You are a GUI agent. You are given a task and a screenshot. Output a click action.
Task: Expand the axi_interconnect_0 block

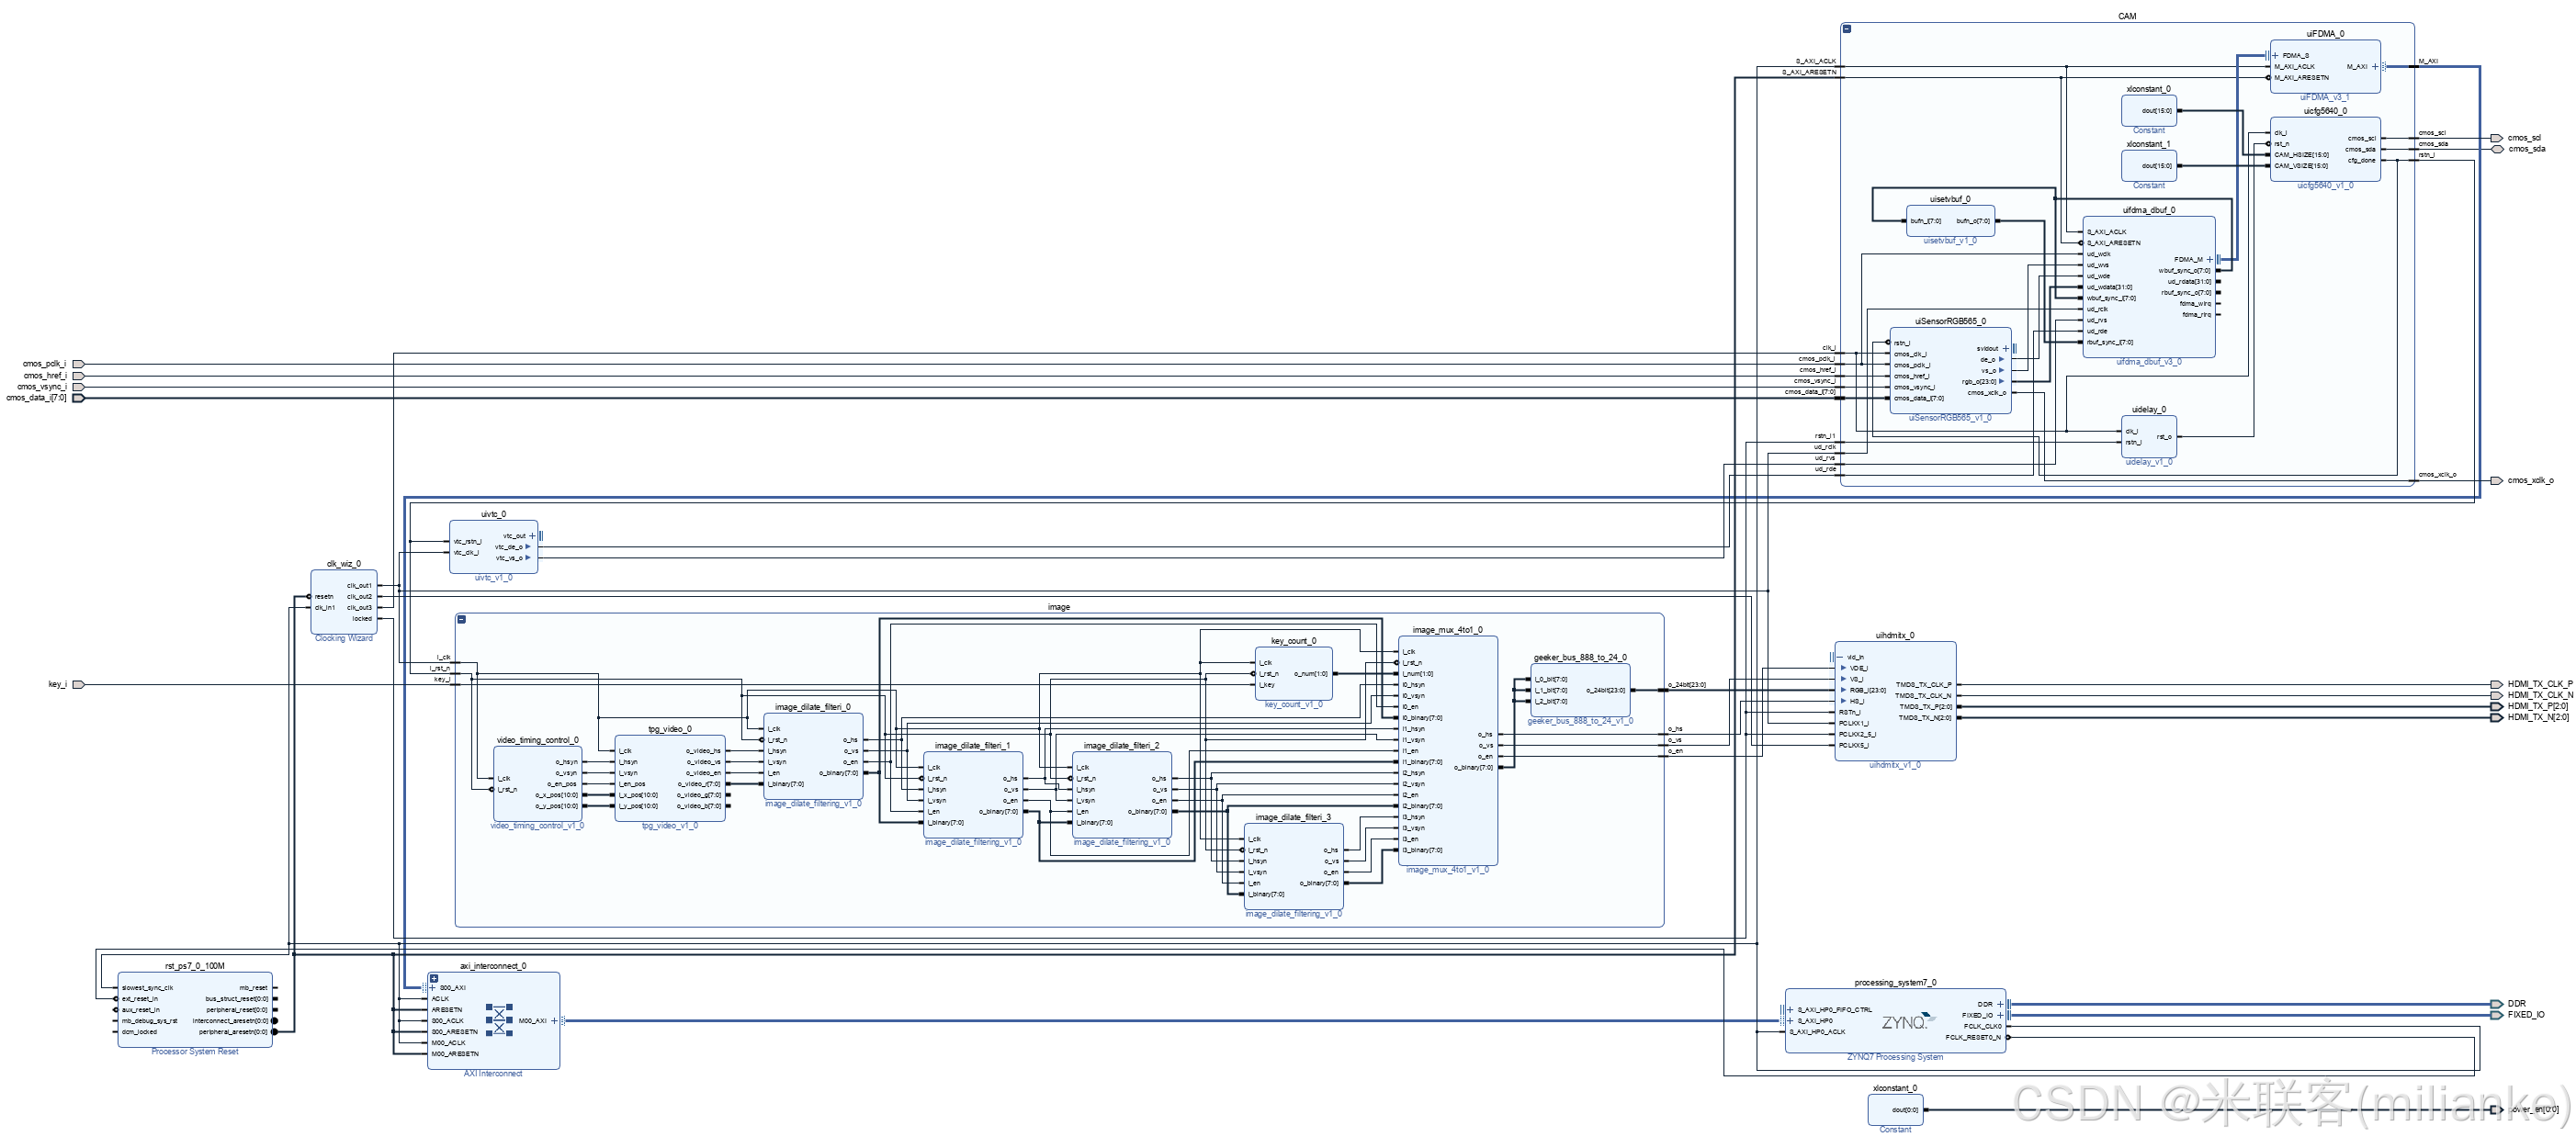coord(434,978)
